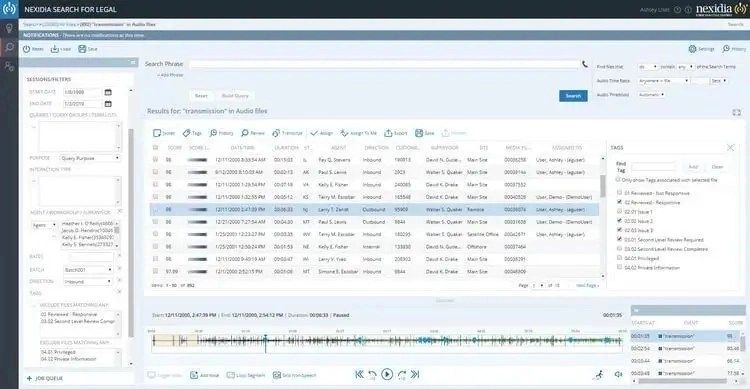
Task: Open the top-right History icon near Settings
Action: 726,49
